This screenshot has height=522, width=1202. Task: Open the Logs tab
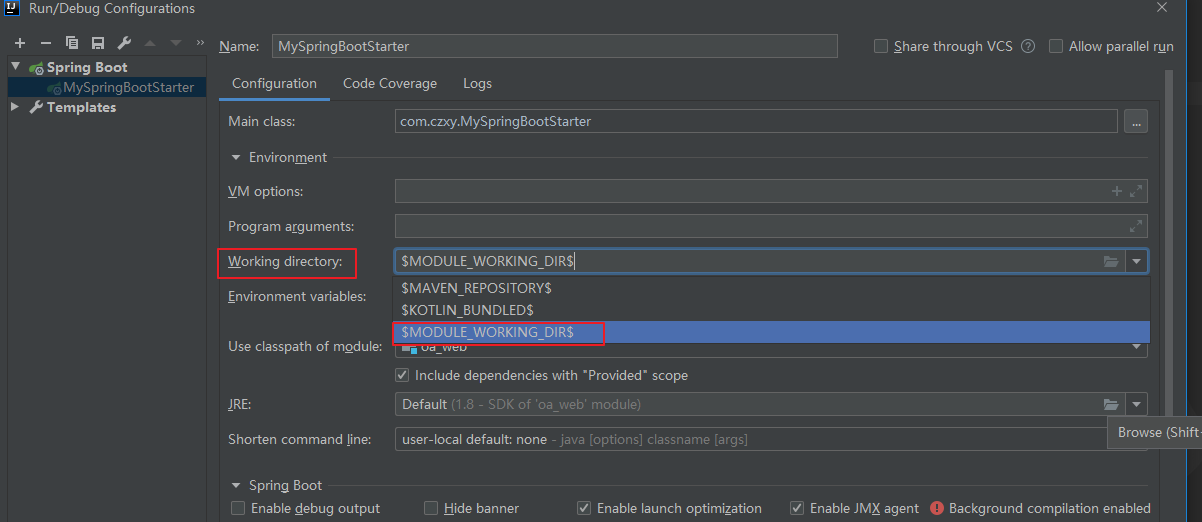point(477,84)
